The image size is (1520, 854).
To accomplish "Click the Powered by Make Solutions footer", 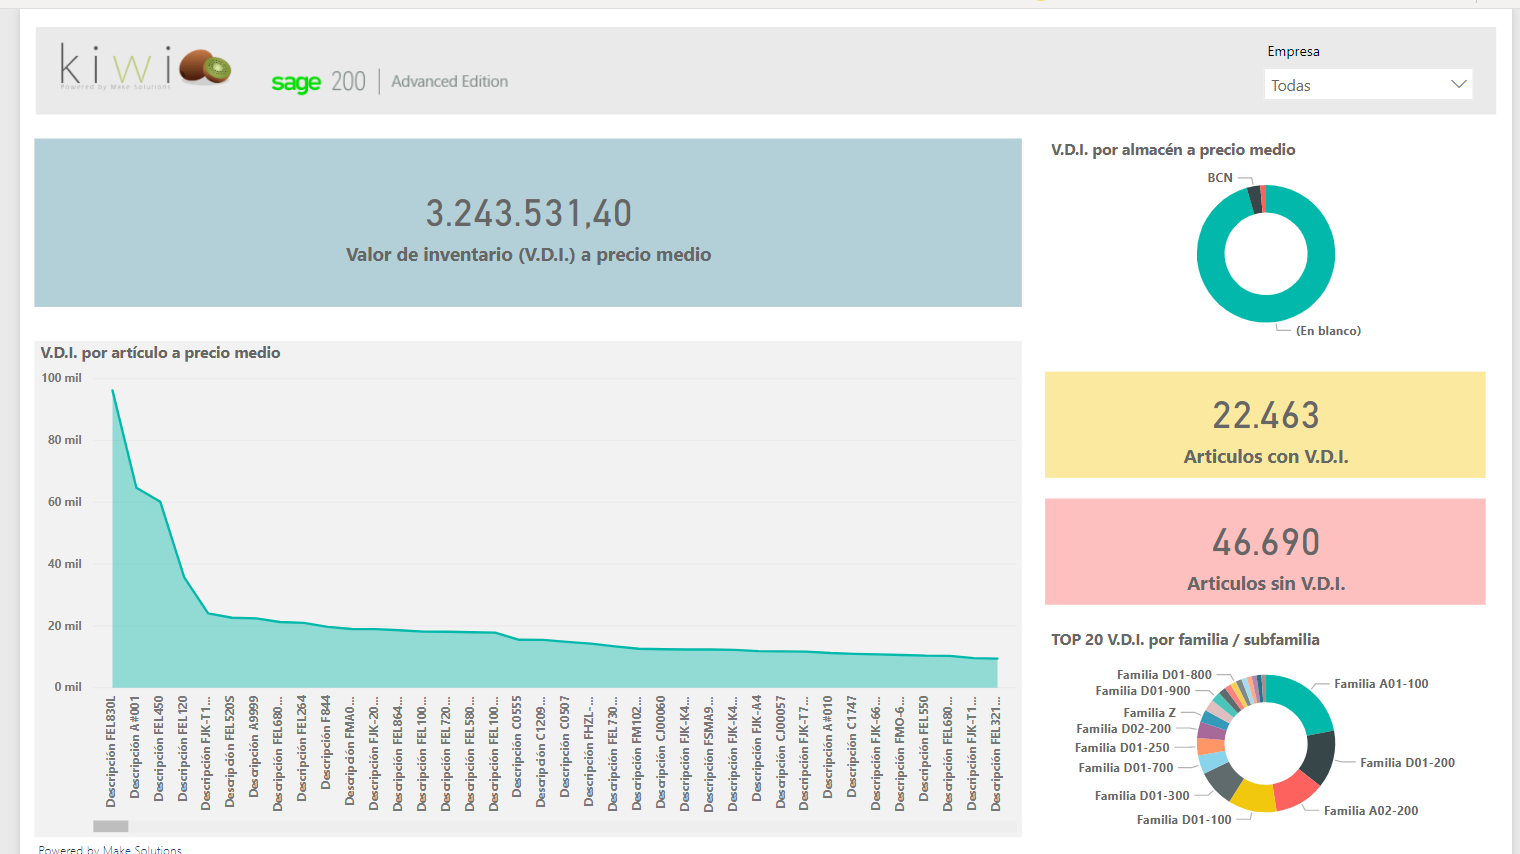I will (x=110, y=849).
